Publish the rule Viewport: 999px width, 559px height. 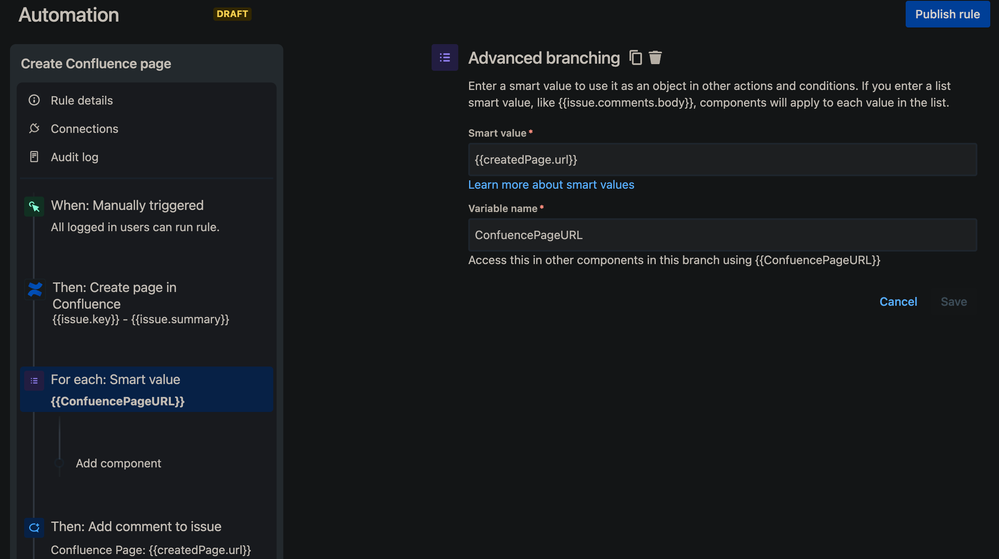(x=947, y=14)
